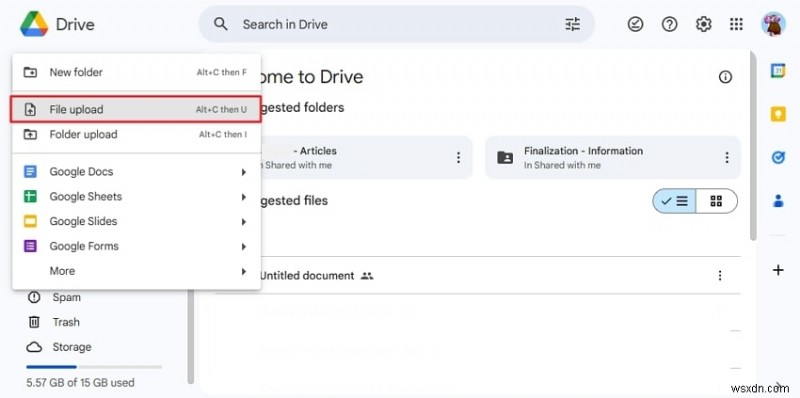Viewport: 800px width, 398px height.
Task: Open Finalization - Information folder card
Action: pos(612,158)
